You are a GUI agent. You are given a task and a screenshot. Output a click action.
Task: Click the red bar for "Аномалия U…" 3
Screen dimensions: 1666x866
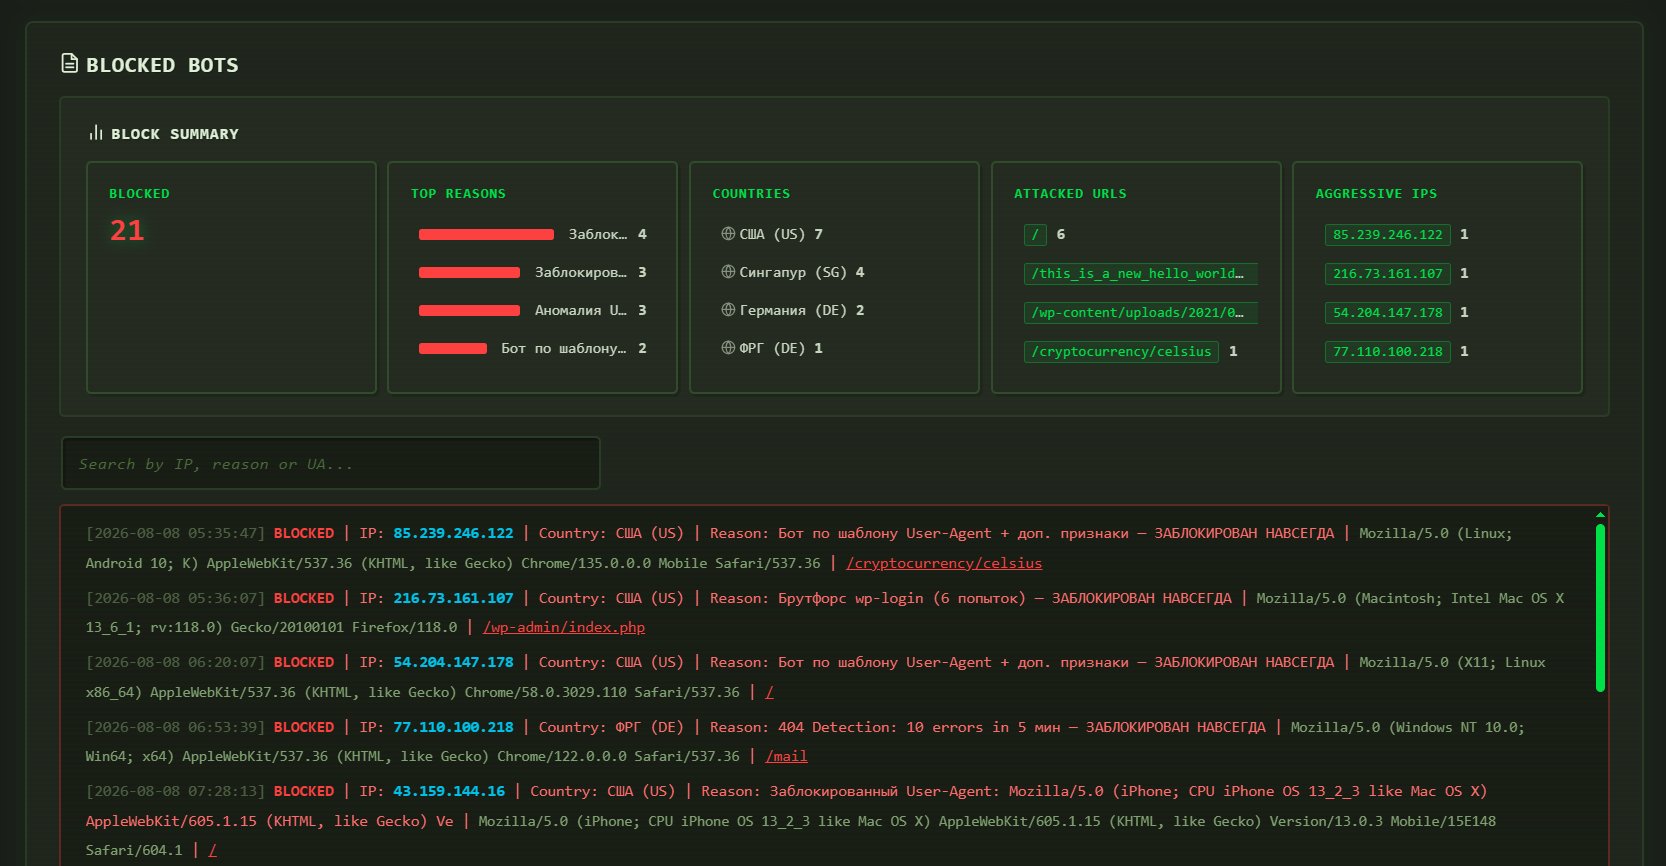(469, 310)
